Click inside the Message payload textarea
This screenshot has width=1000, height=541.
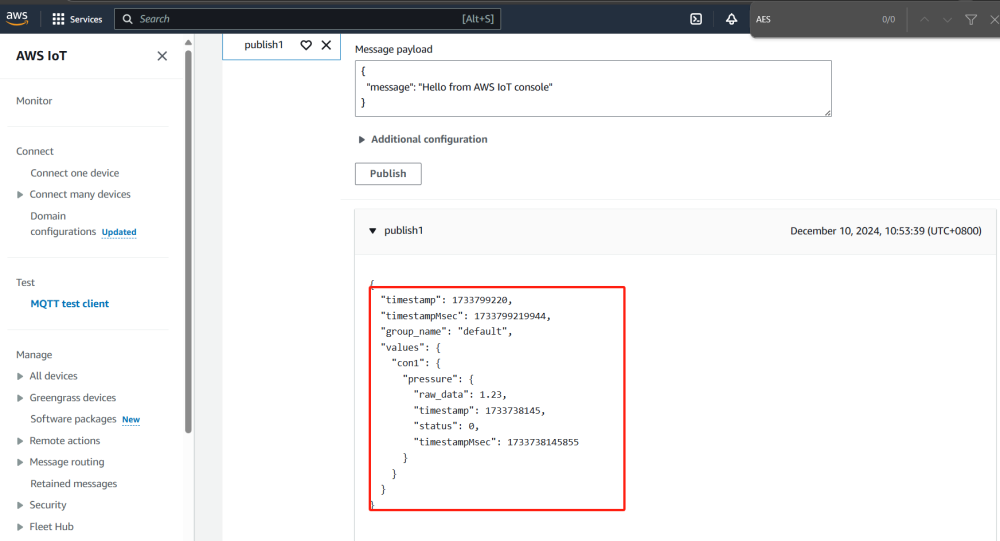tap(593, 89)
